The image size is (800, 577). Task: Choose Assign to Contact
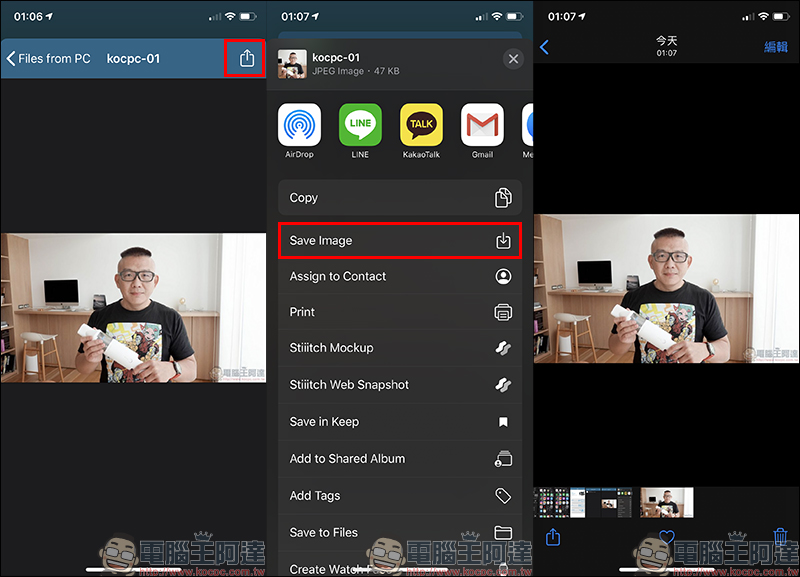coord(400,276)
